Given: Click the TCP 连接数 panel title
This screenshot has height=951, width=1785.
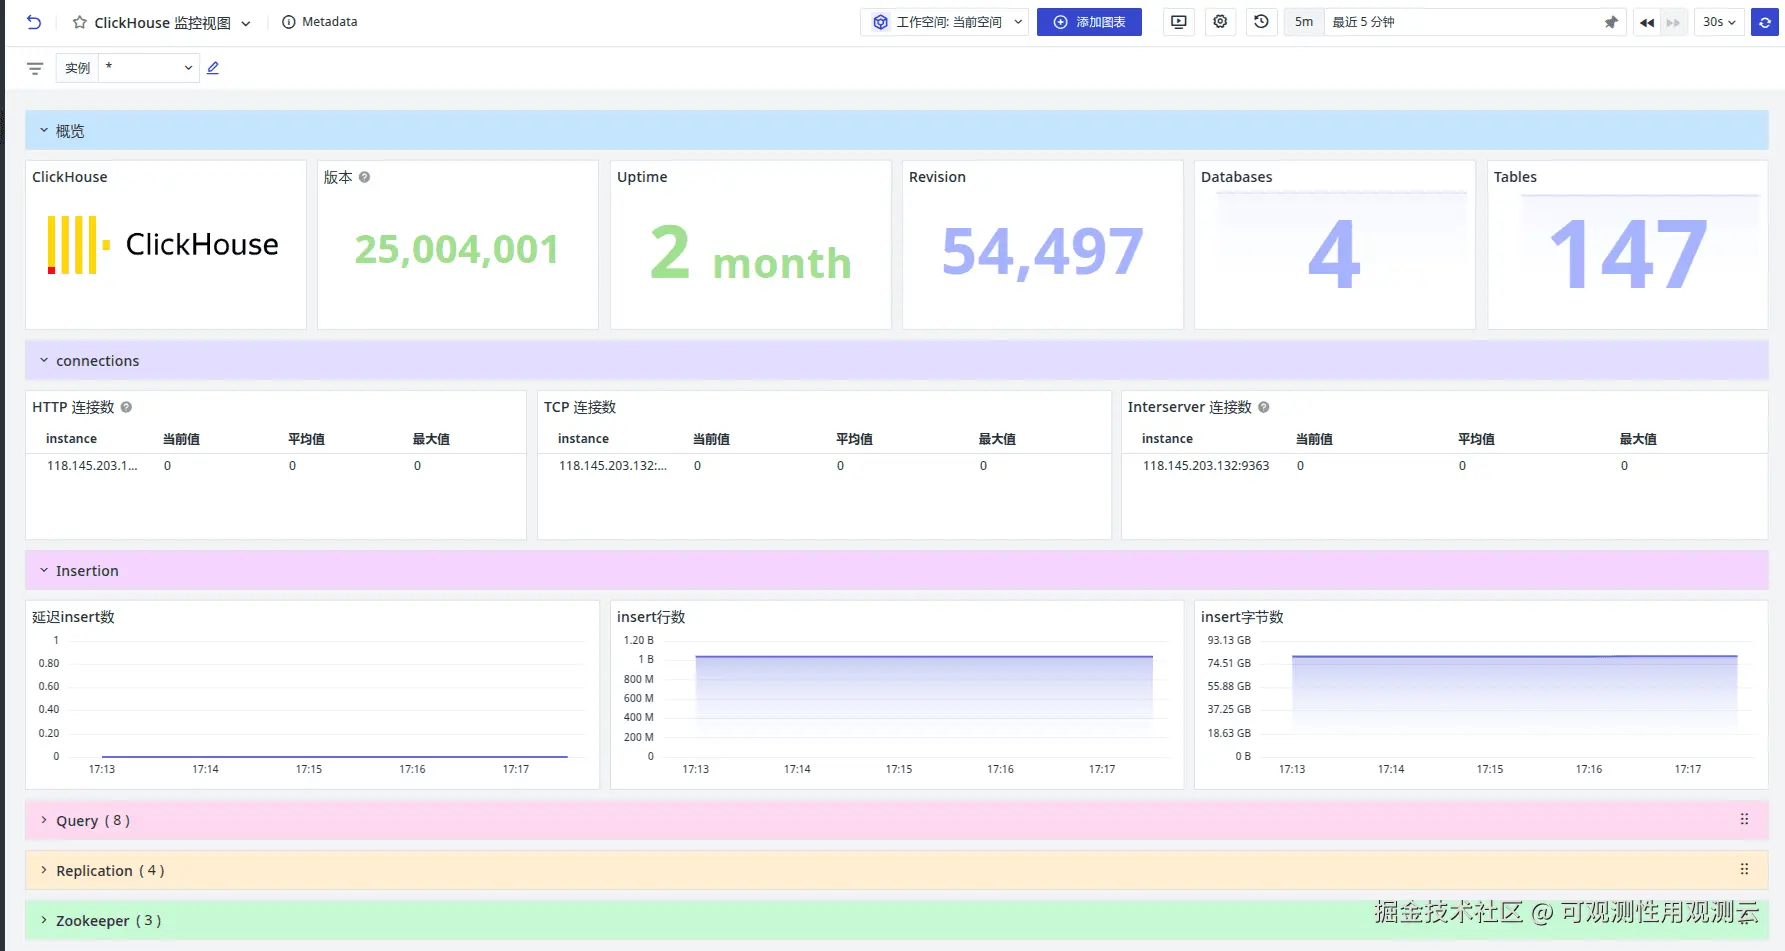Looking at the screenshot, I should coord(580,407).
